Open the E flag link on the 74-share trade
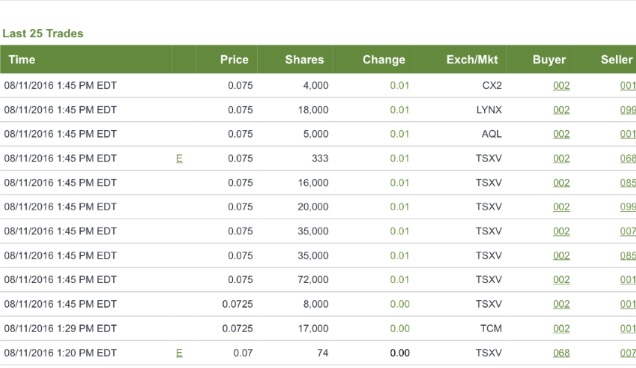The image size is (636, 368). [179, 353]
